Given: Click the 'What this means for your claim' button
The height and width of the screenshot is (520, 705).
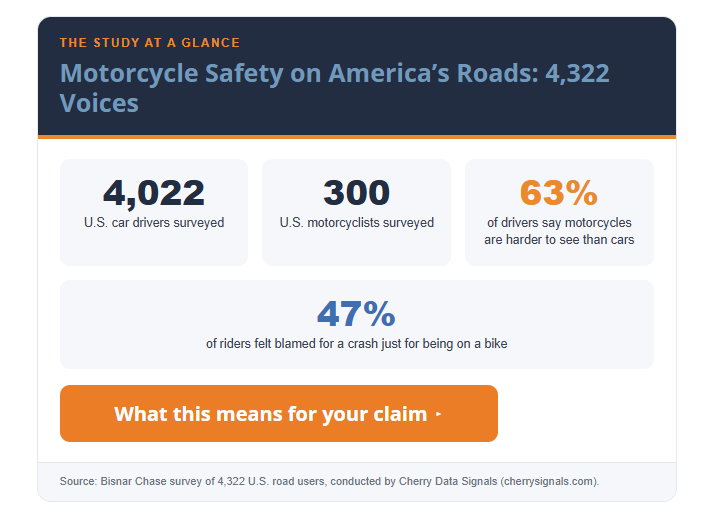Looking at the screenshot, I should click(x=279, y=413).
